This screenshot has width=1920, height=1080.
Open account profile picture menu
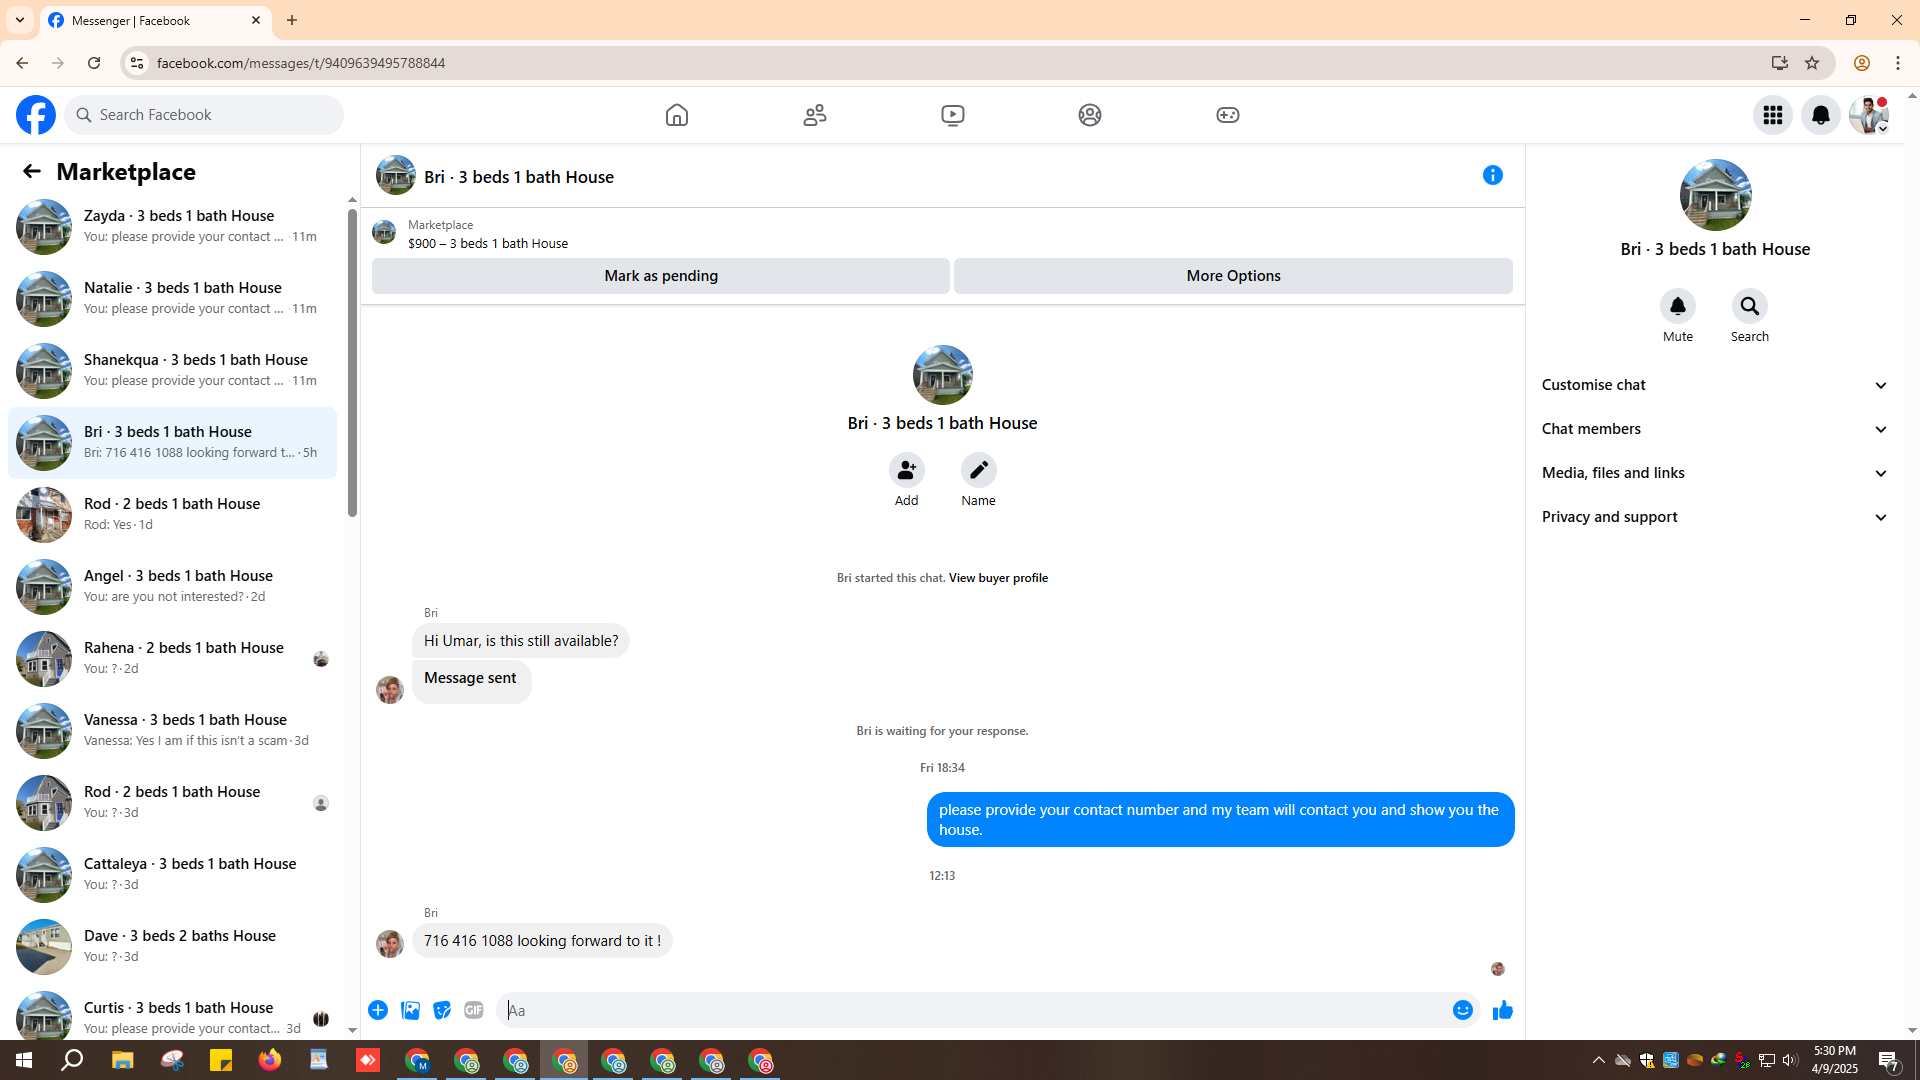point(1869,115)
